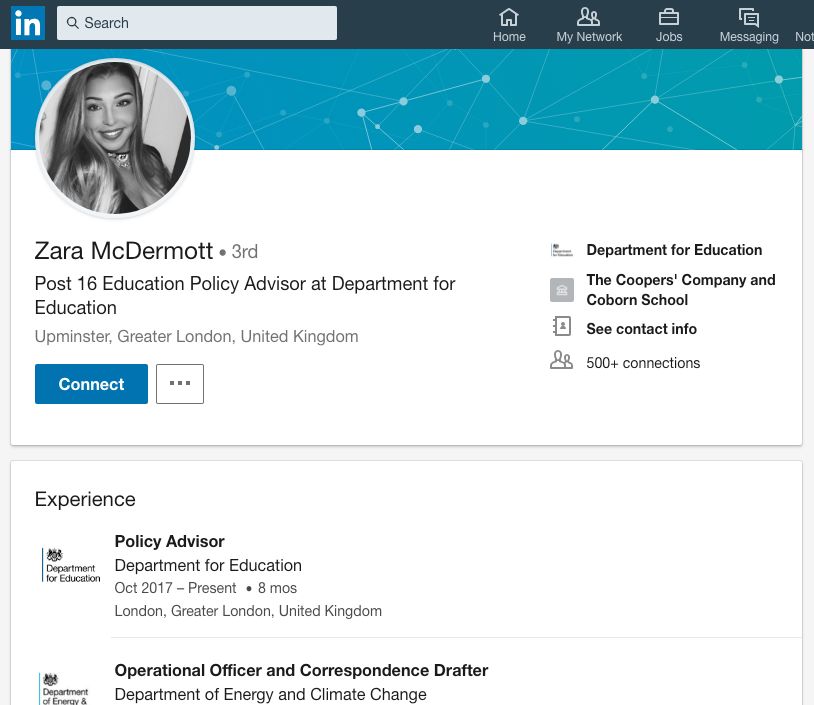Image resolution: width=814 pixels, height=705 pixels.
Task: Click Zara McDermott's profile photo
Action: click(x=115, y=137)
